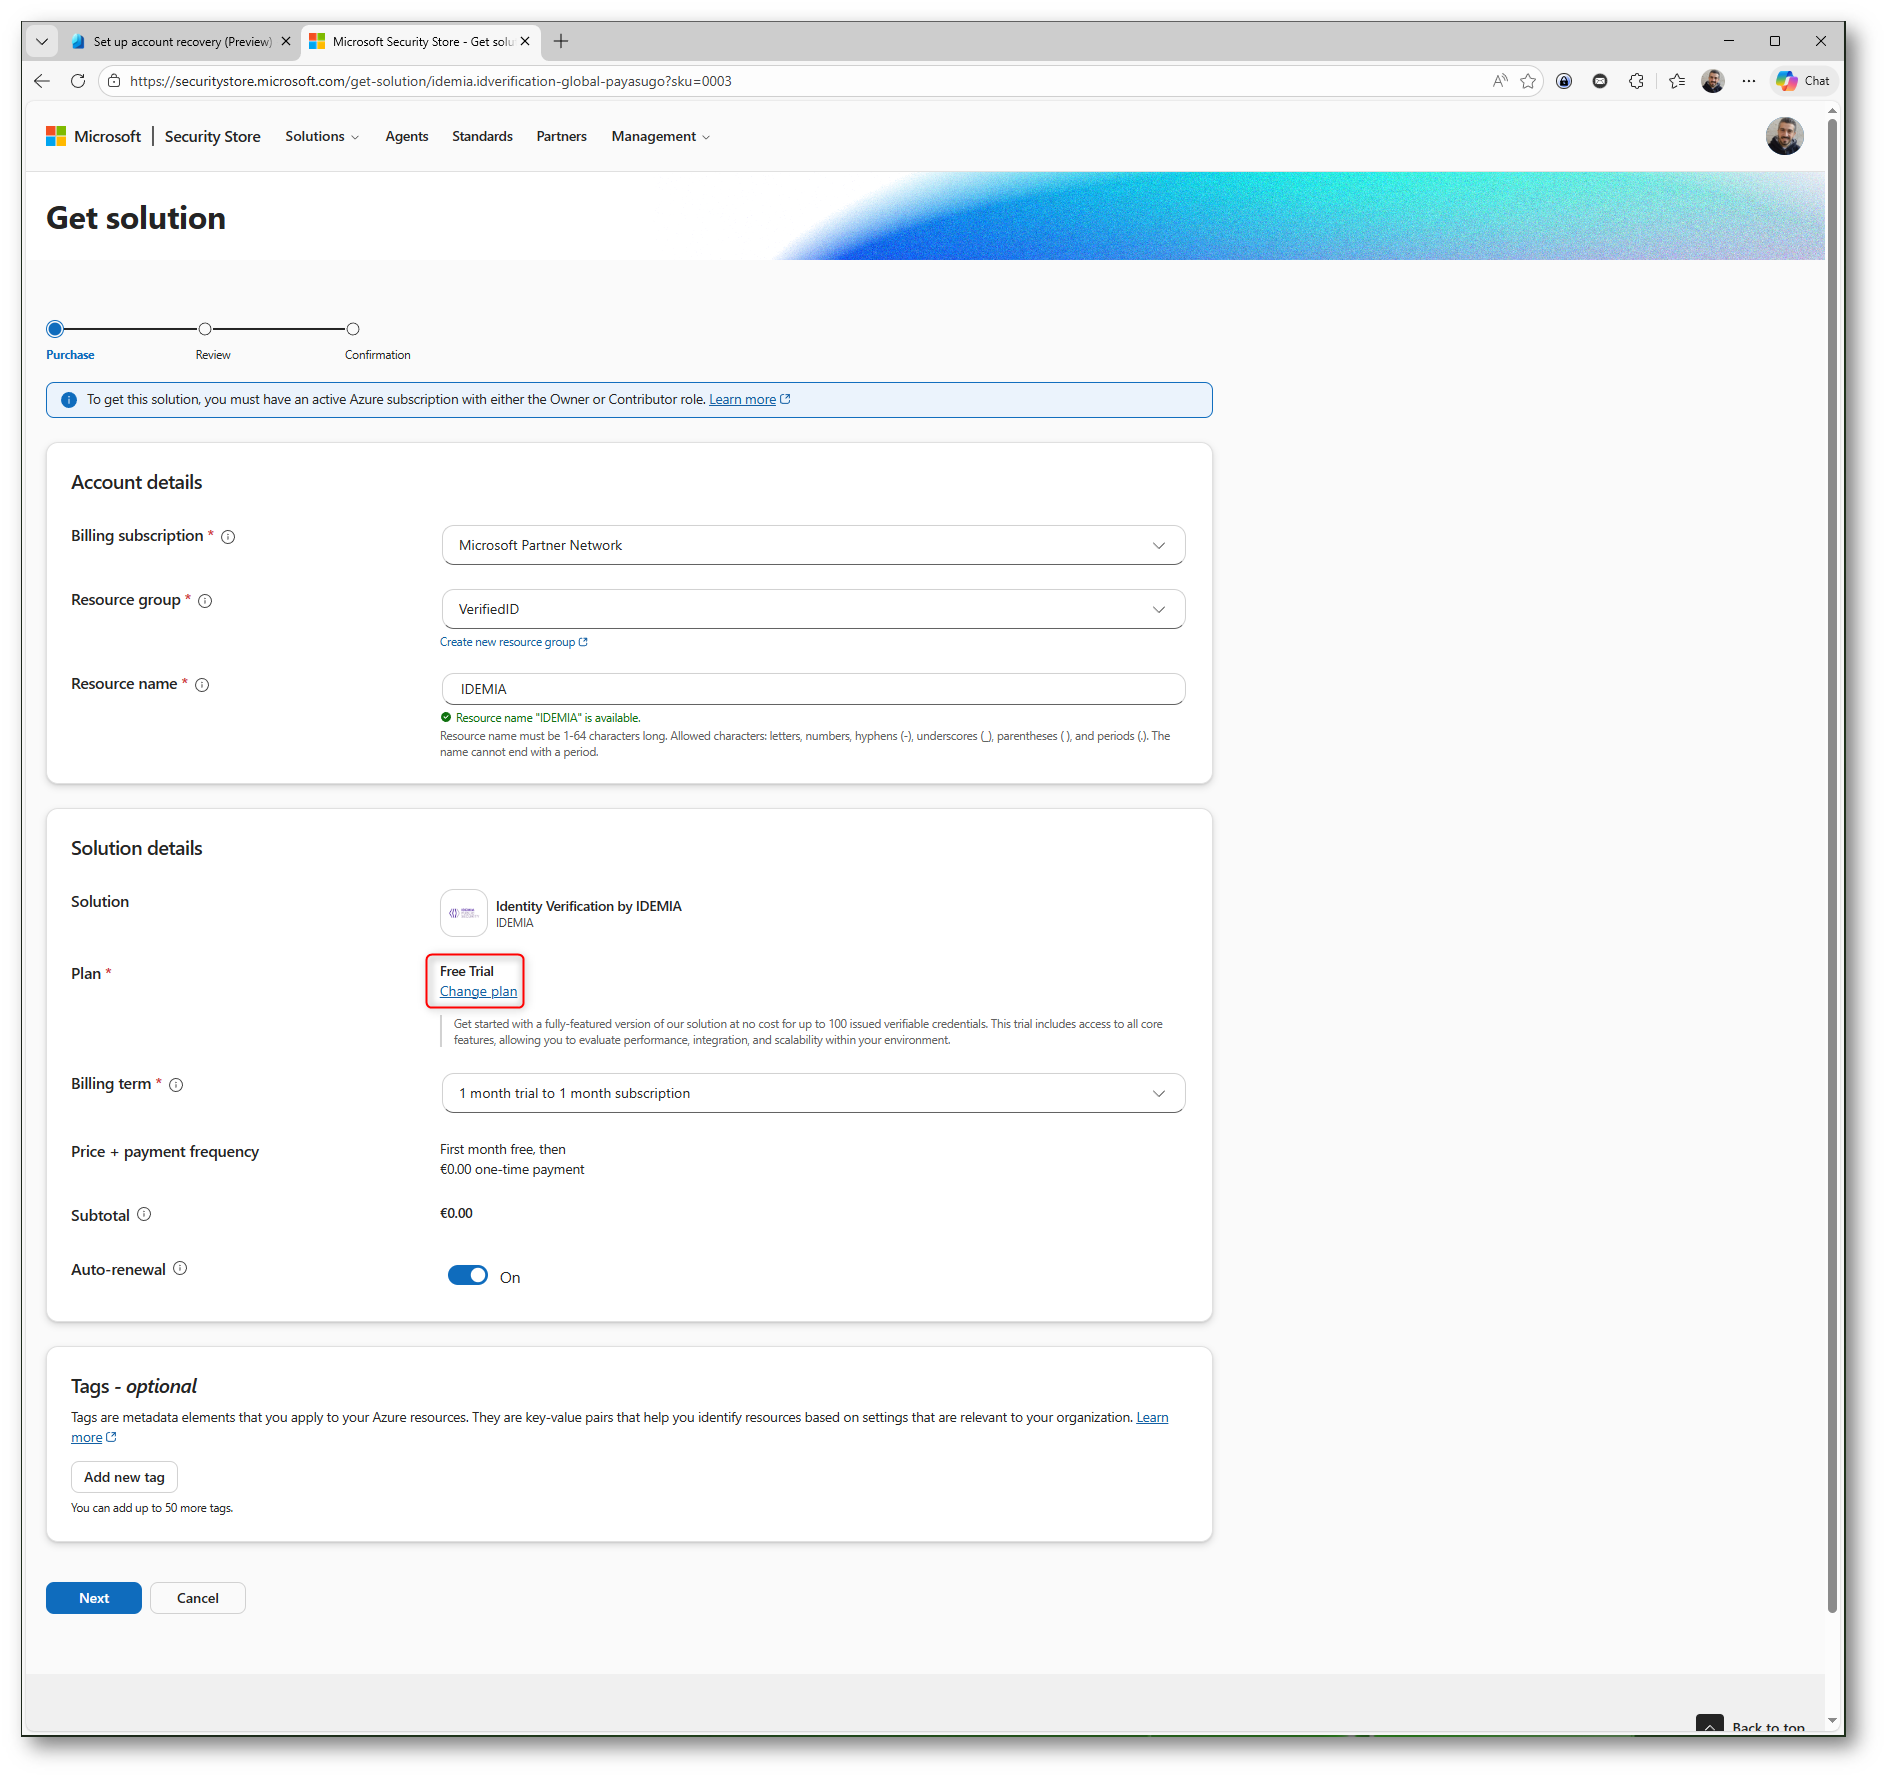1888x1779 pixels.
Task: Open Copilot Chat in the browser
Action: [x=1803, y=81]
